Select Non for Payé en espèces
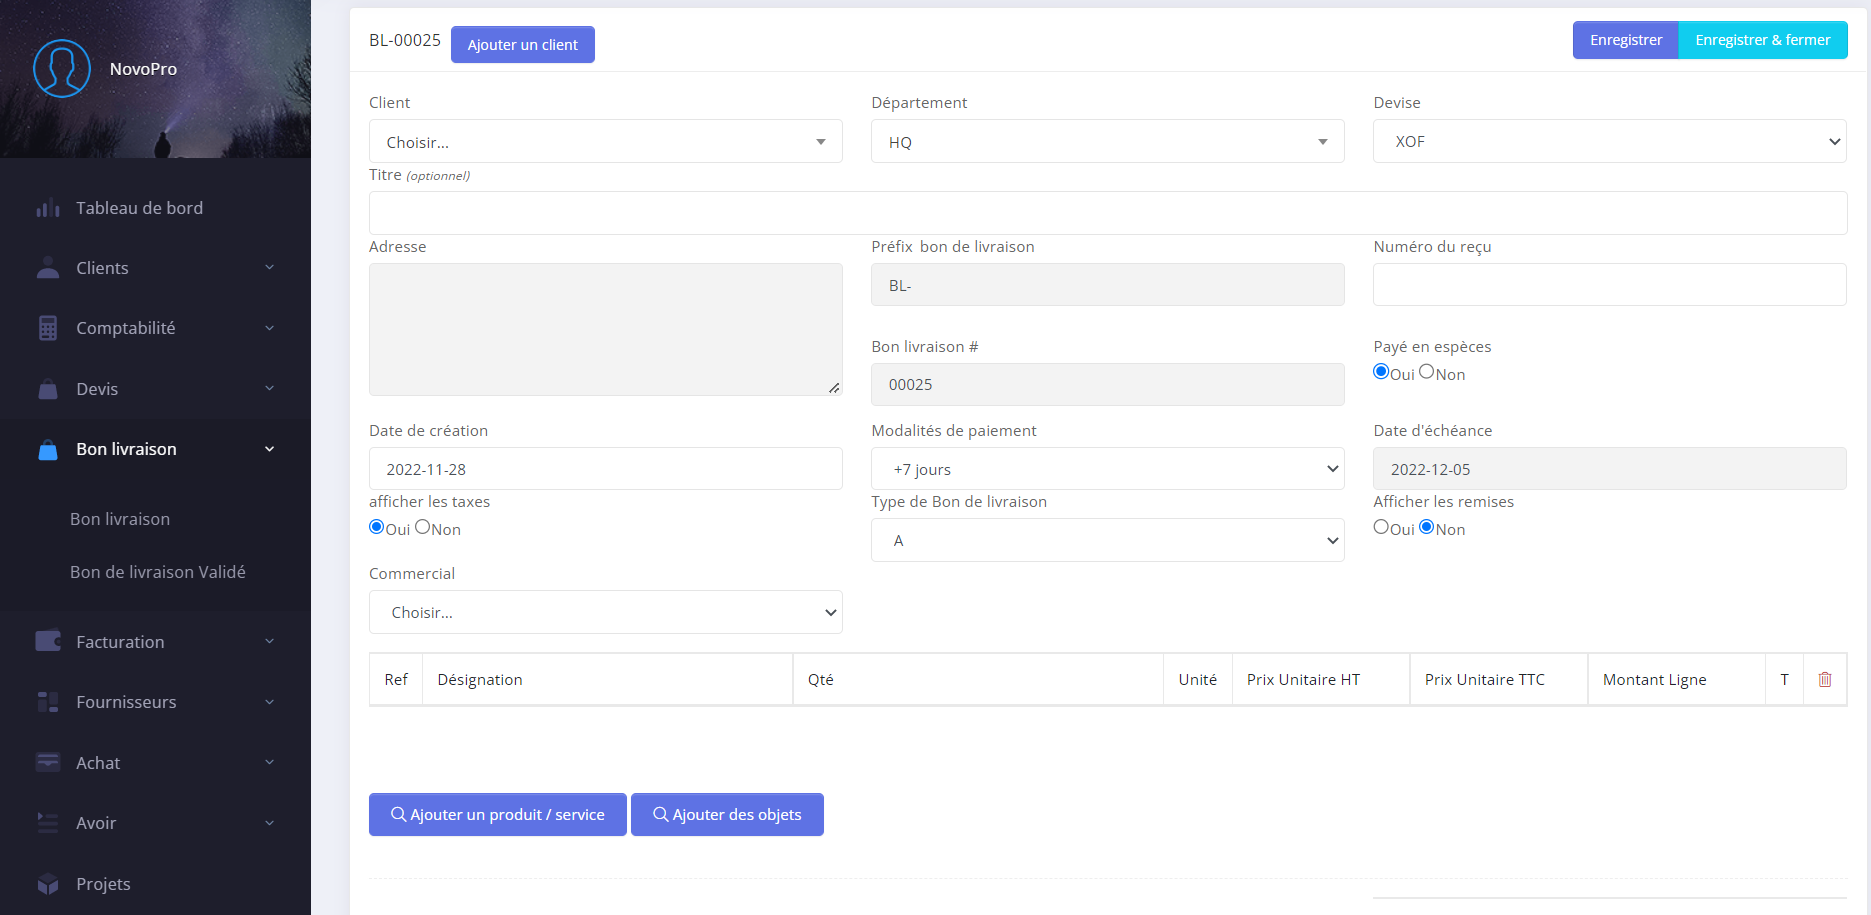The image size is (1871, 915). (1427, 372)
